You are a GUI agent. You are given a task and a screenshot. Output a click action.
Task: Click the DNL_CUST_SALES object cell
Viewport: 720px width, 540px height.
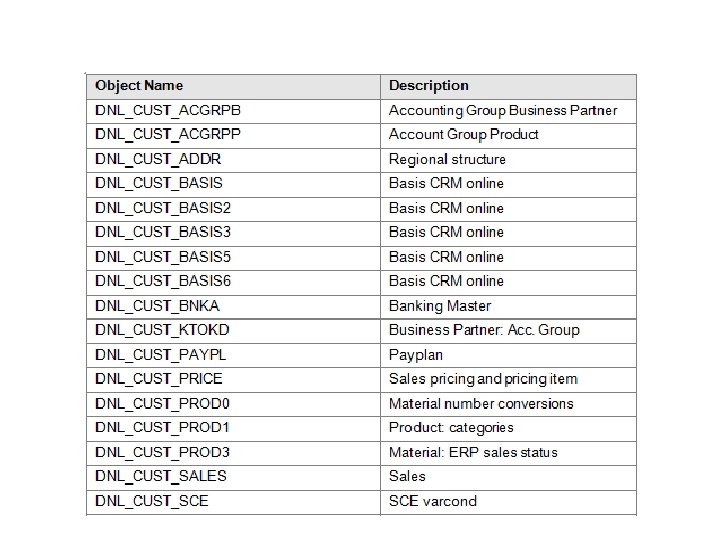click(161, 476)
